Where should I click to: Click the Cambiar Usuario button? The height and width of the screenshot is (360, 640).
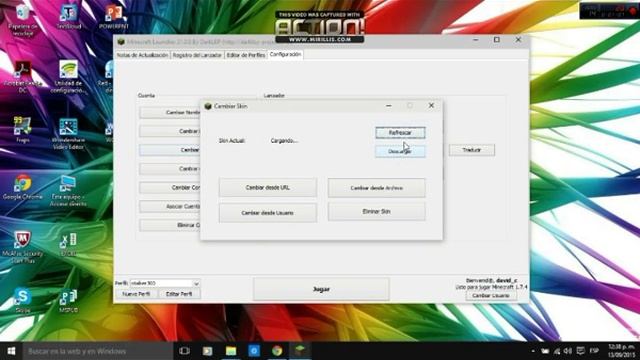(491, 296)
